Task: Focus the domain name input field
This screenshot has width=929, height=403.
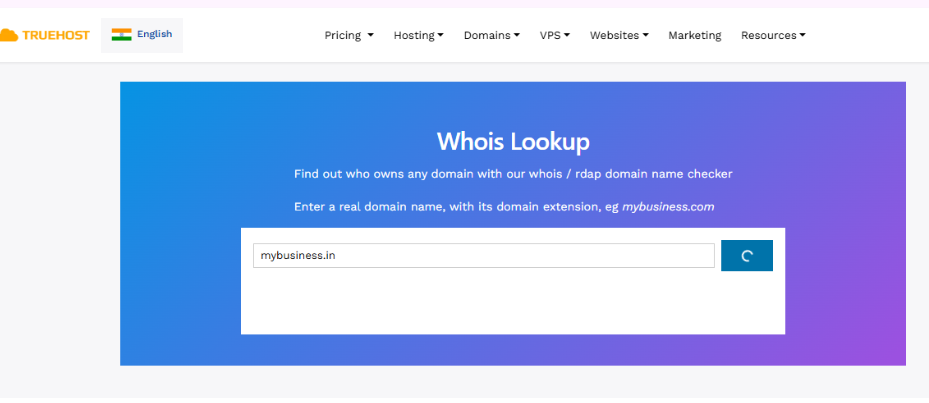Action: point(483,255)
